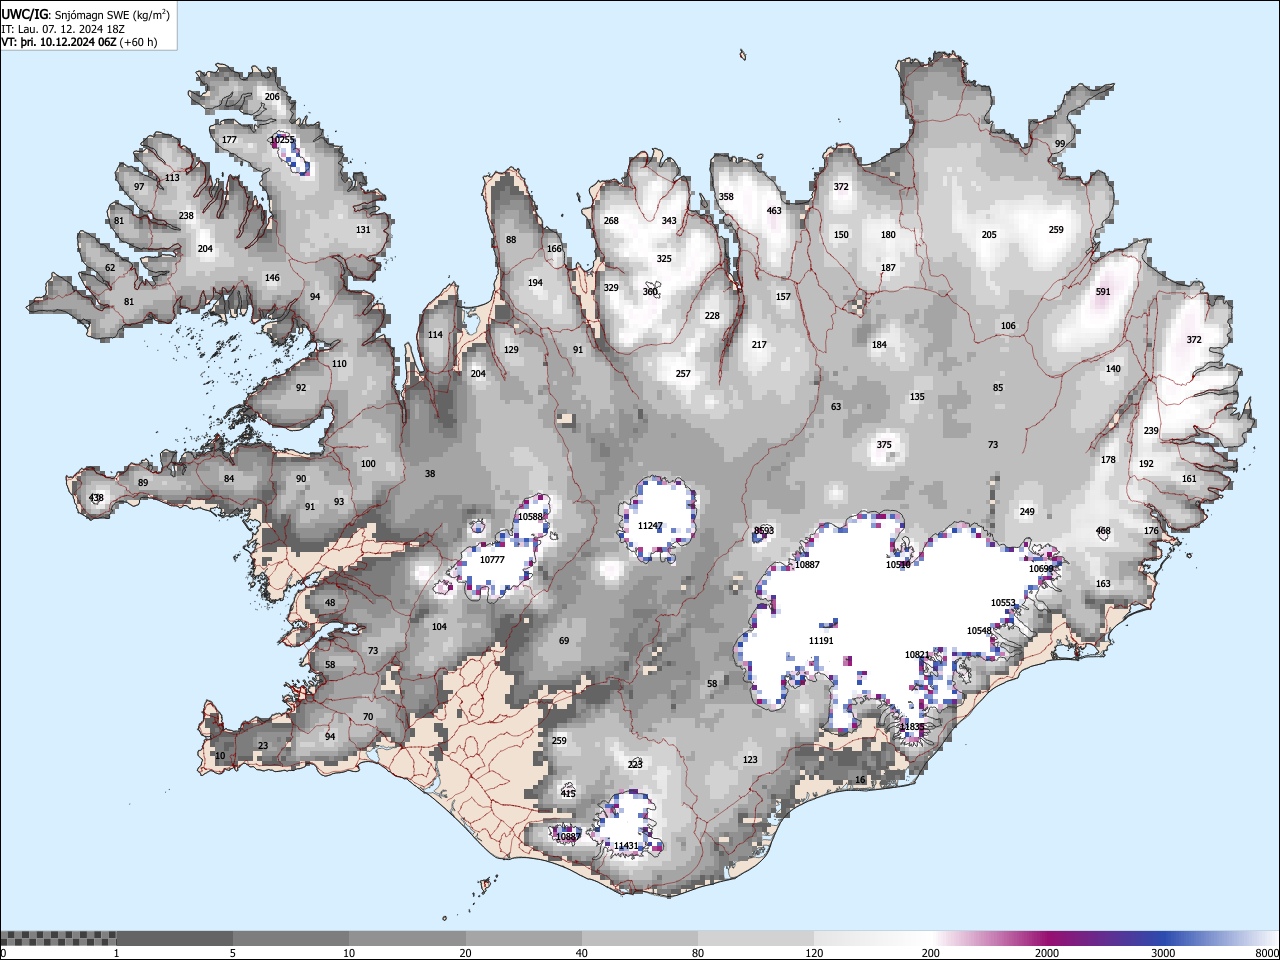Click the map value '343'
Viewport: 1280px width, 960px height.
tap(669, 221)
